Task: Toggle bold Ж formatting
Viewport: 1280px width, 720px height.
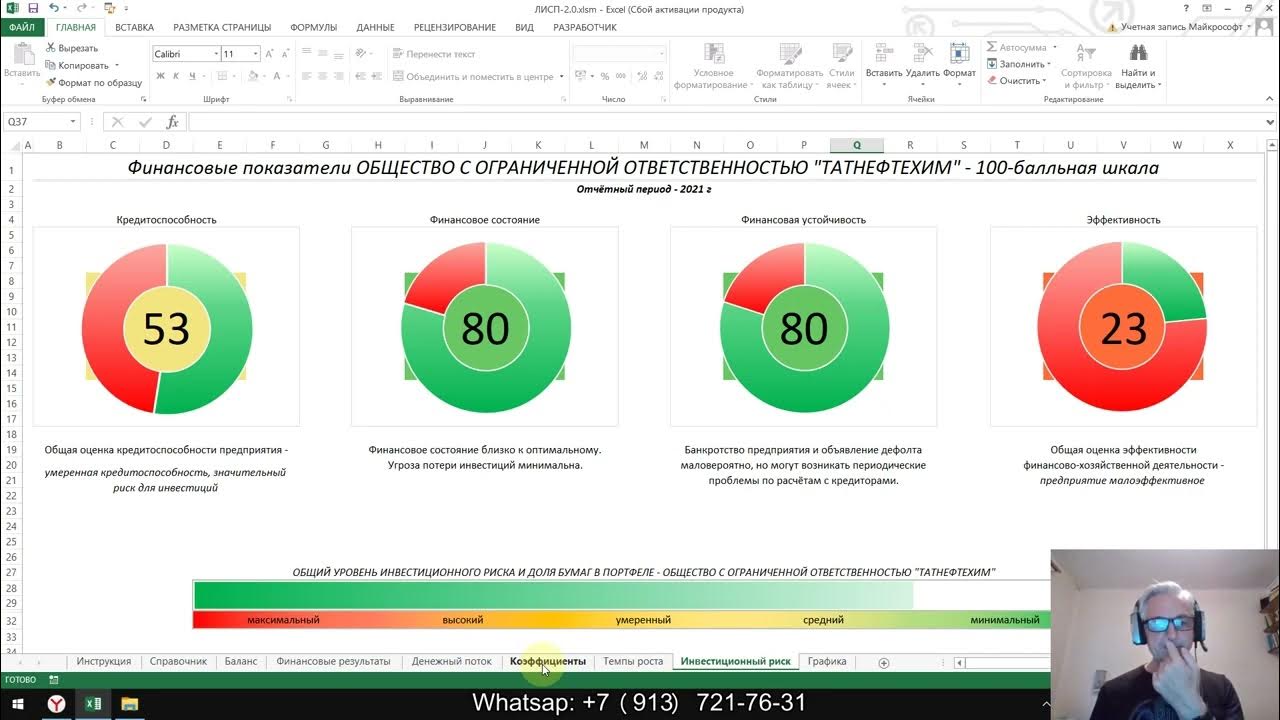Action: click(161, 76)
